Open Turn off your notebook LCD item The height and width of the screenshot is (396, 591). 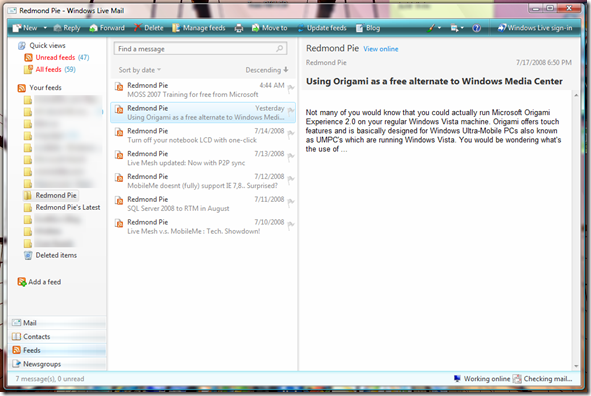[203, 135]
